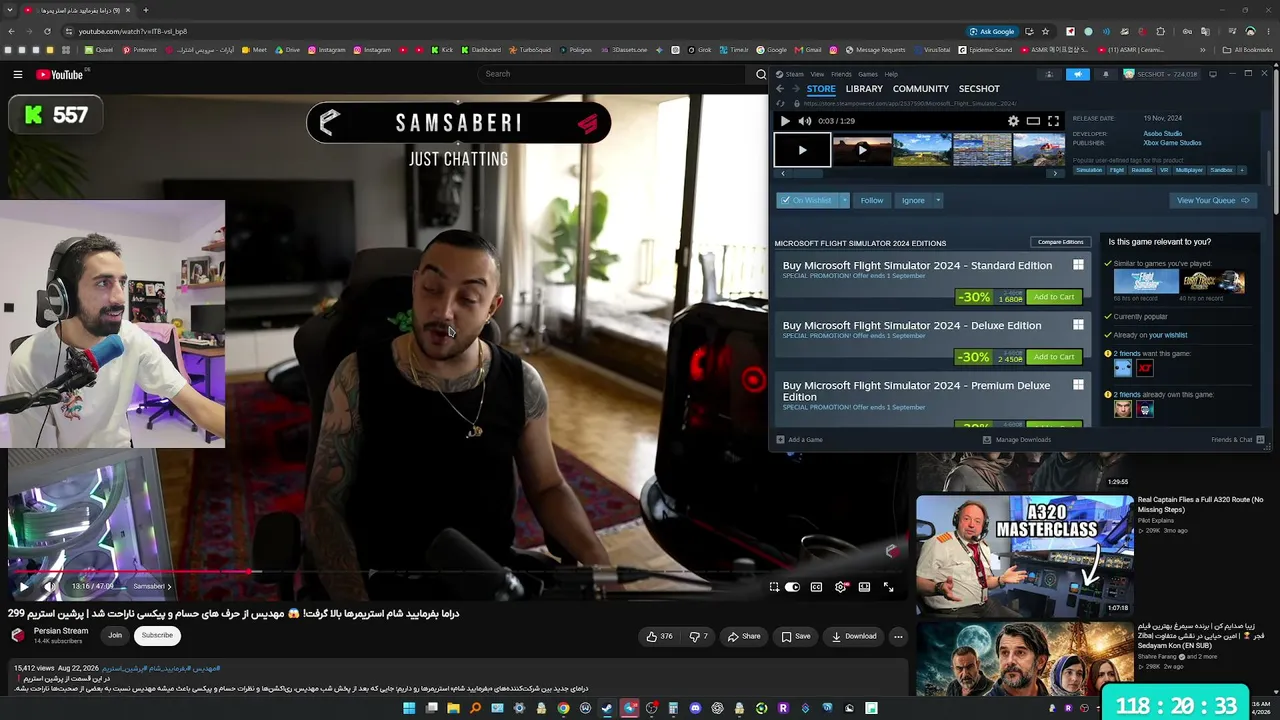Open the Steam menu
Viewport: 1280px width, 720px height.
tap(794, 74)
